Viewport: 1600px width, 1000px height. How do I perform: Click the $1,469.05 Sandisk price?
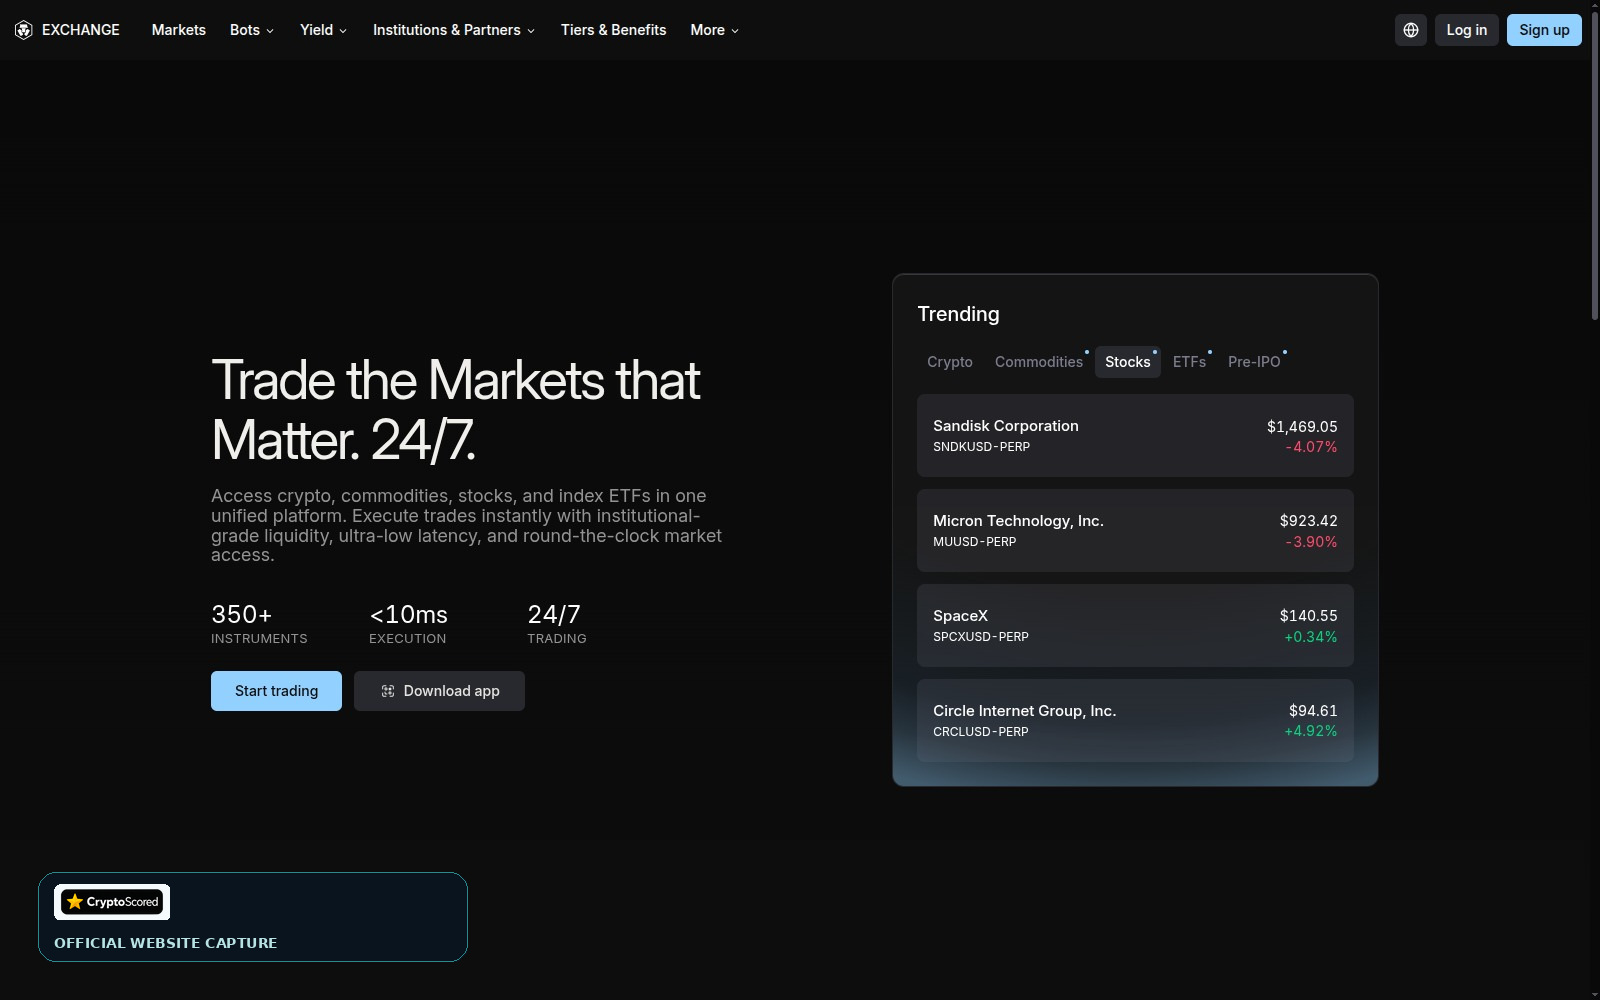[1302, 426]
